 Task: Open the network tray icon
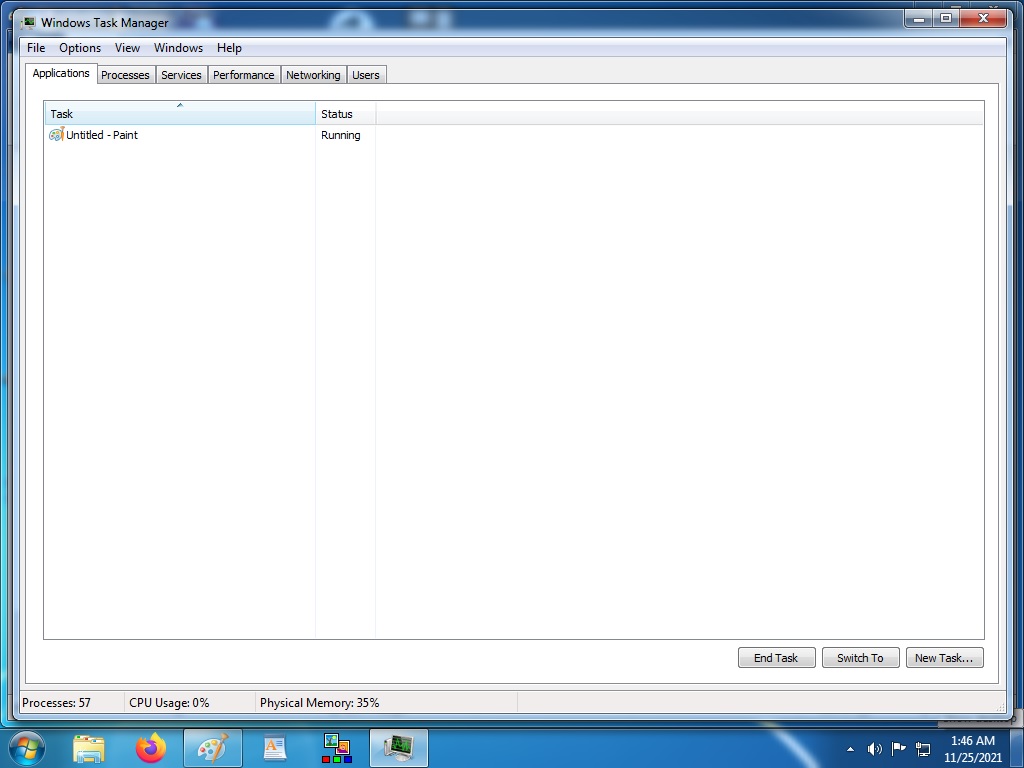click(x=923, y=749)
